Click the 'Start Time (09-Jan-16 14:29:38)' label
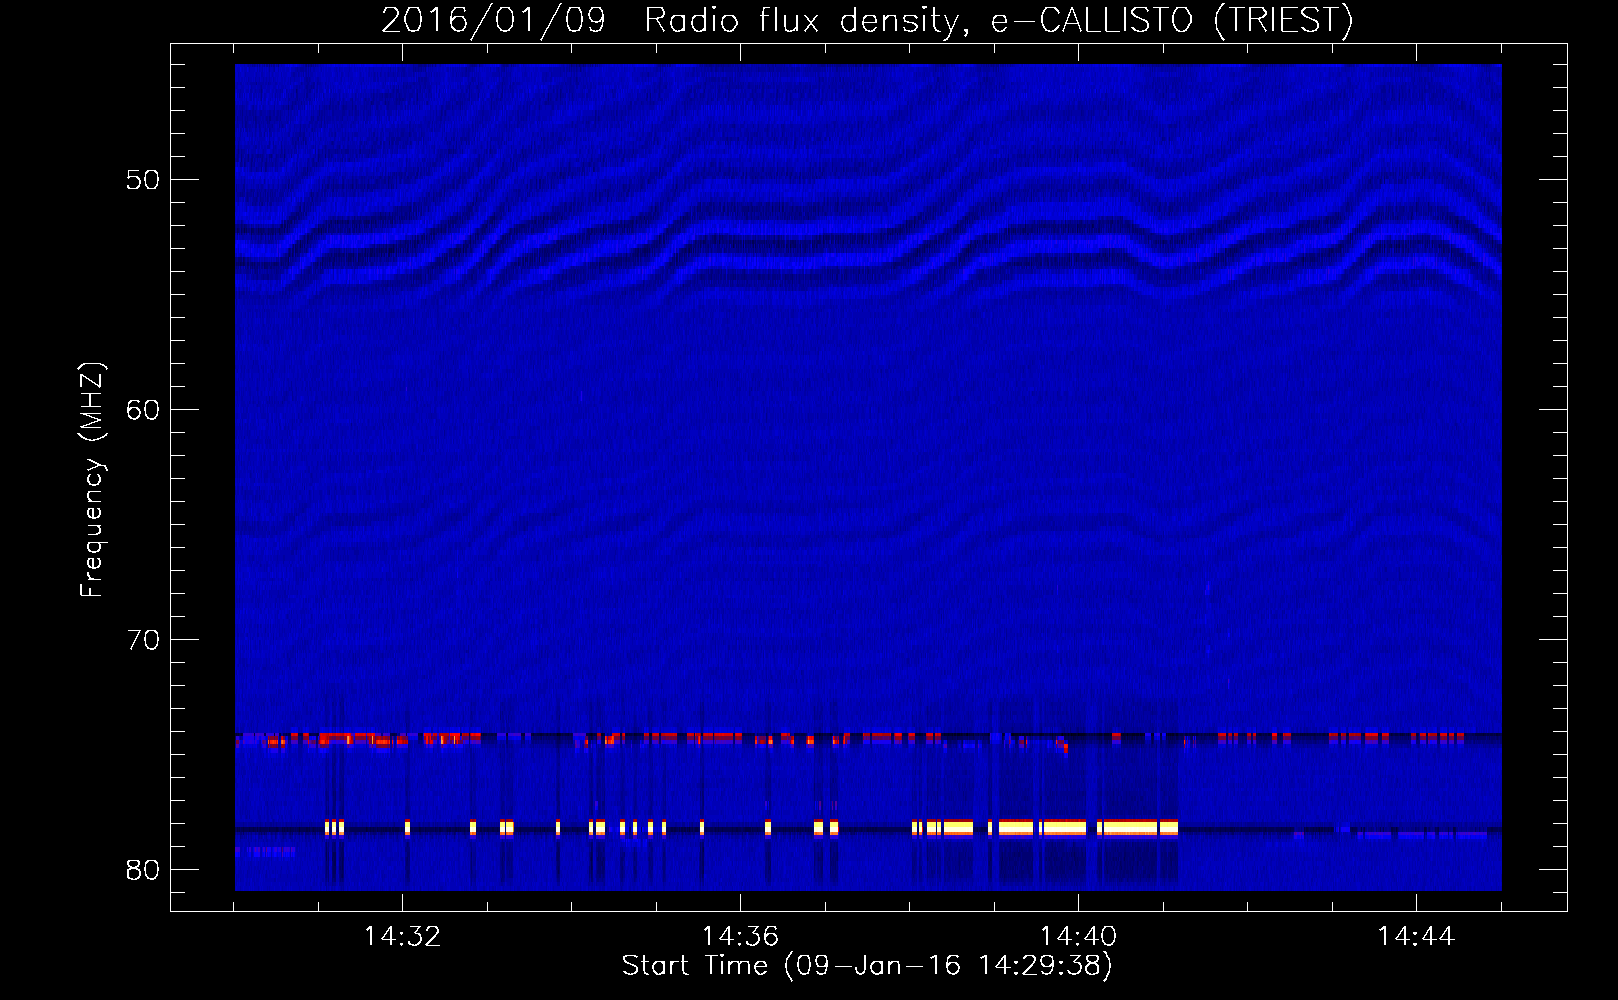This screenshot has height=1000, width=1618. click(x=867, y=966)
